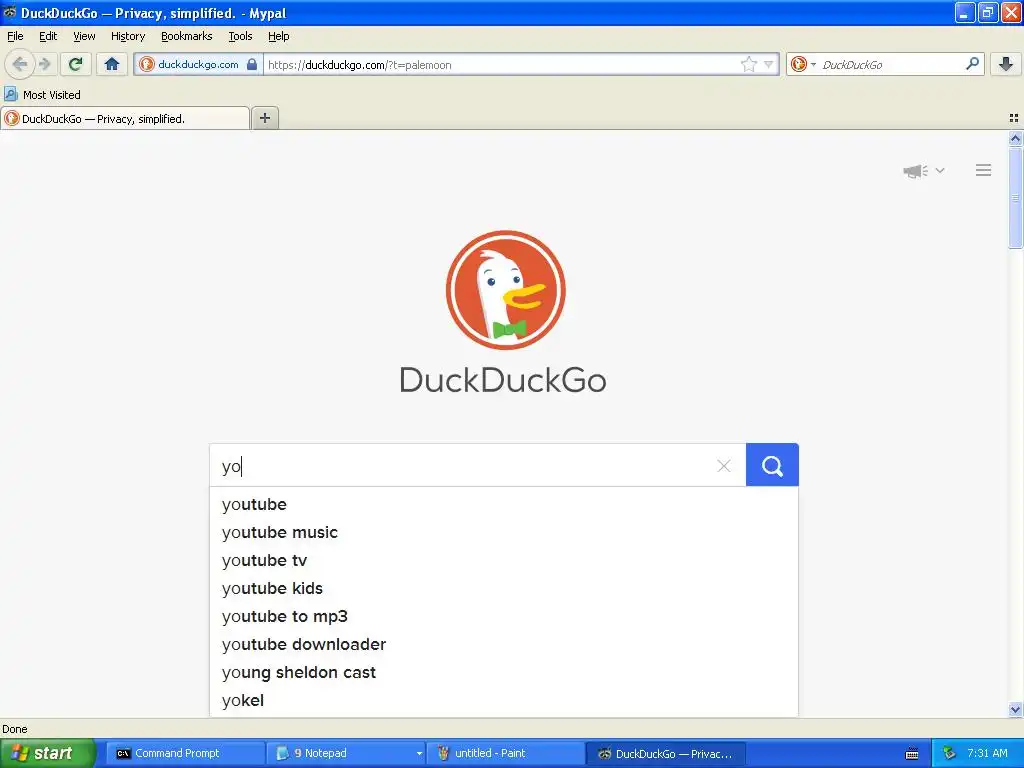Choose the "youtube music" suggestion
Screen dimensions: 1024x768
[504, 532]
